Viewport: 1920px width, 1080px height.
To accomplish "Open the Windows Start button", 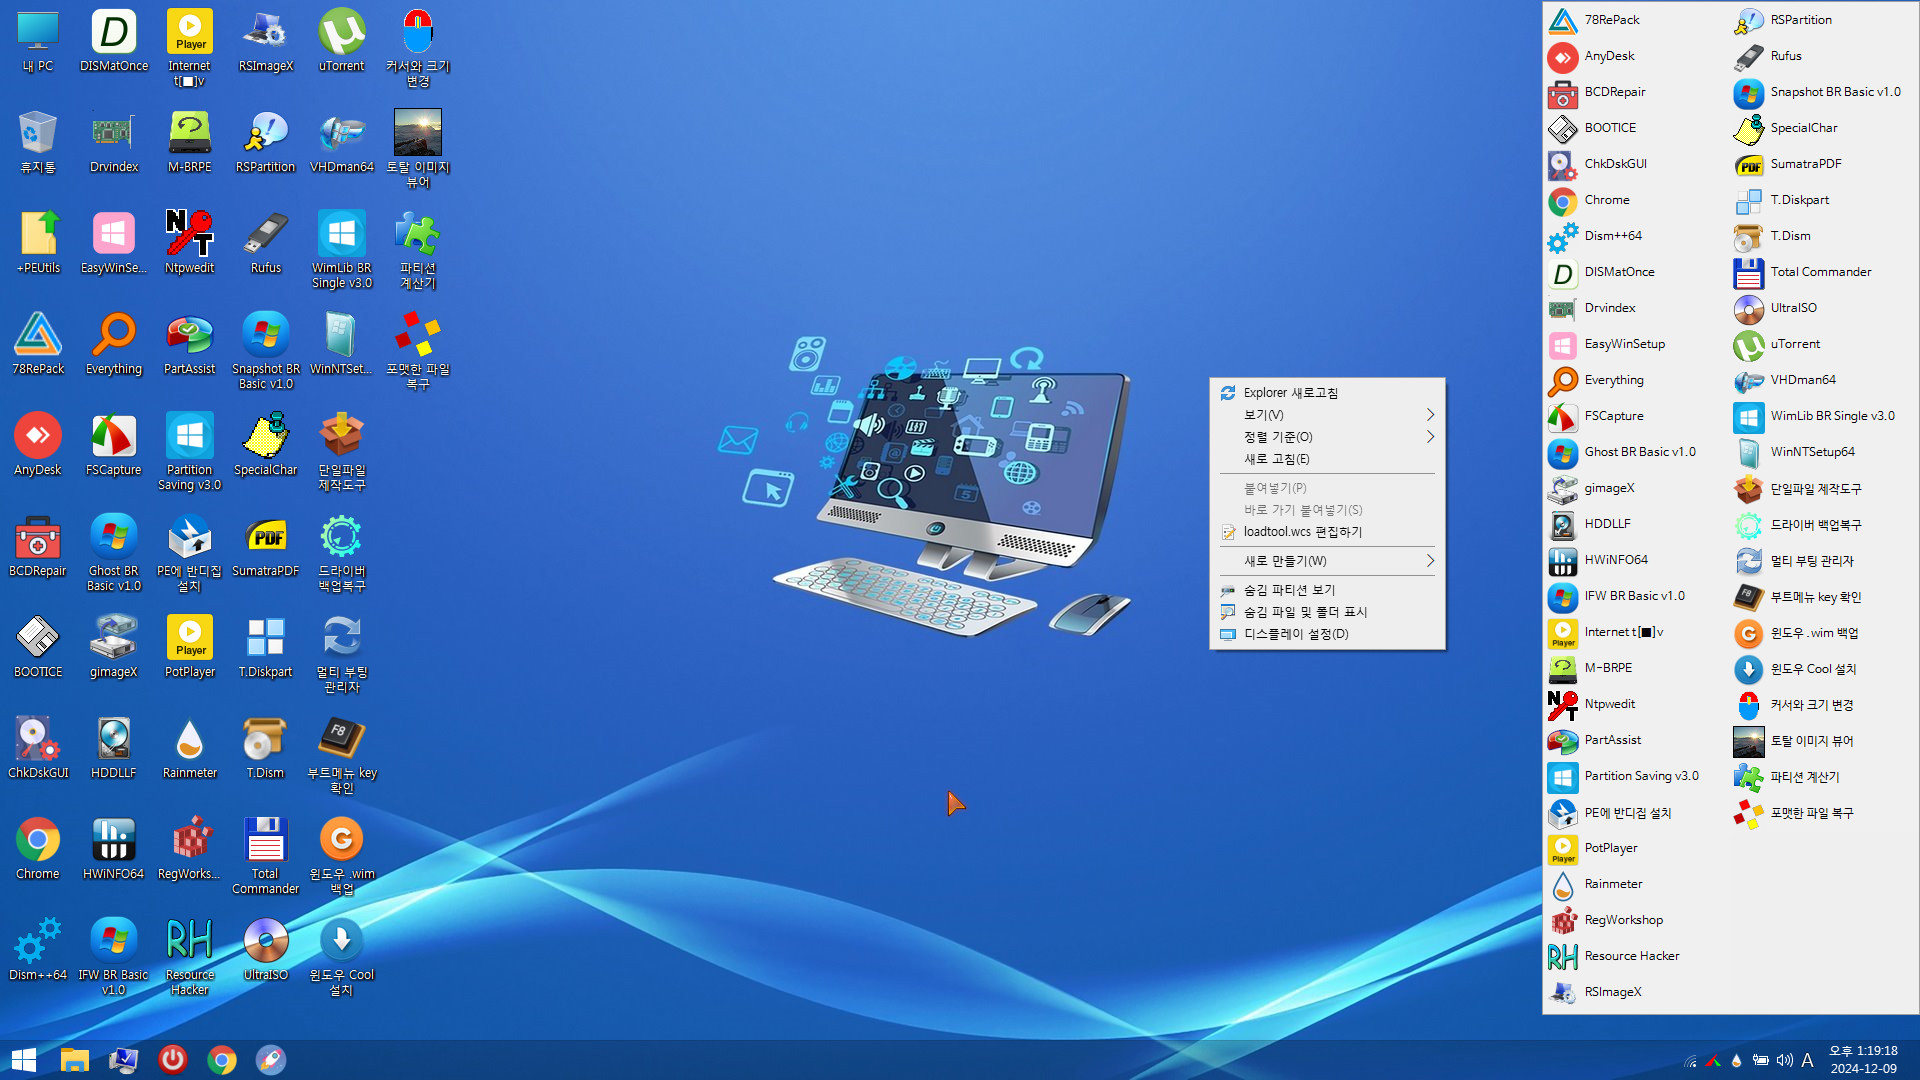I will [x=24, y=1060].
